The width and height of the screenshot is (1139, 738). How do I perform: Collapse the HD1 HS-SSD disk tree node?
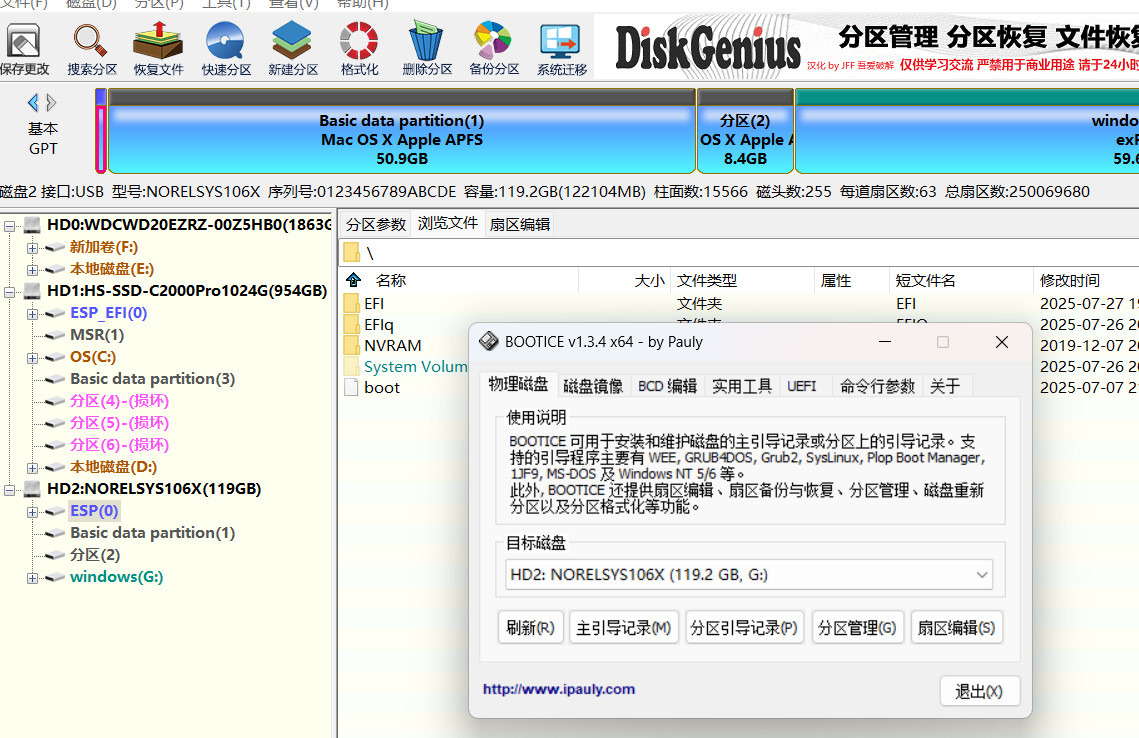9,292
